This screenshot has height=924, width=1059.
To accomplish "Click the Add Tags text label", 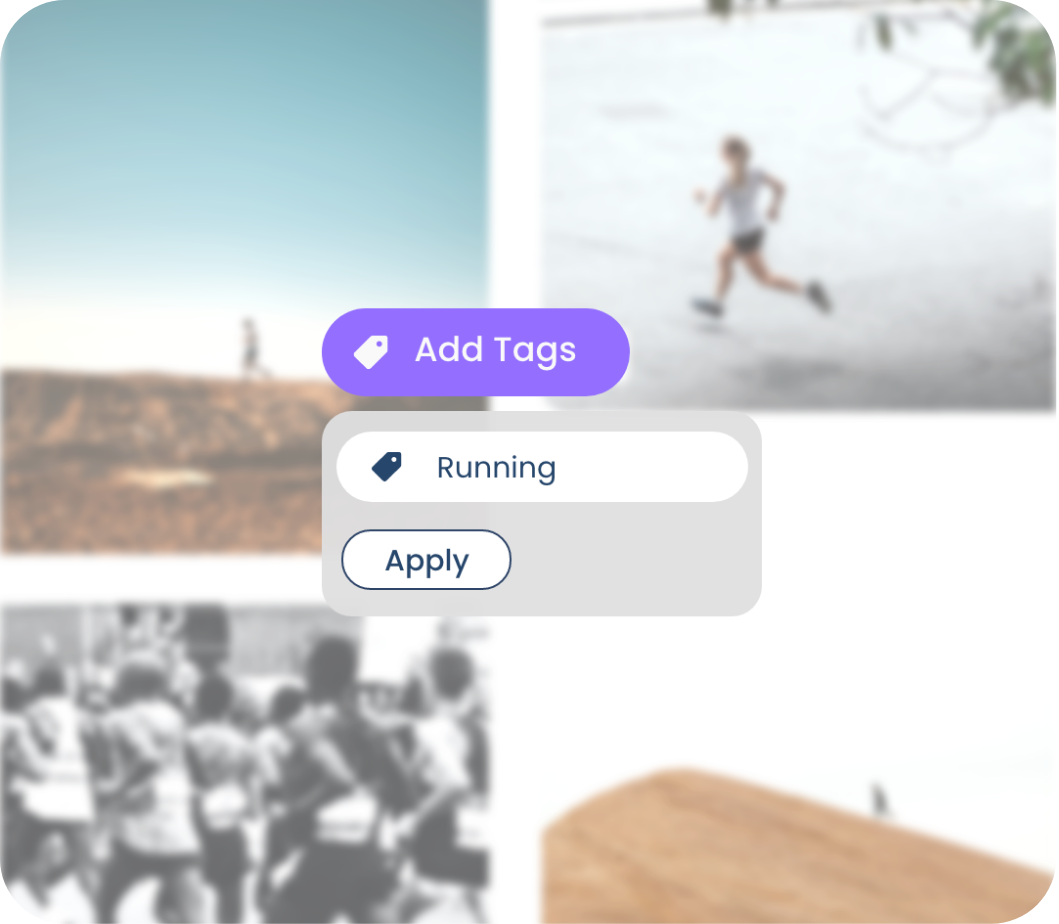I will [495, 351].
